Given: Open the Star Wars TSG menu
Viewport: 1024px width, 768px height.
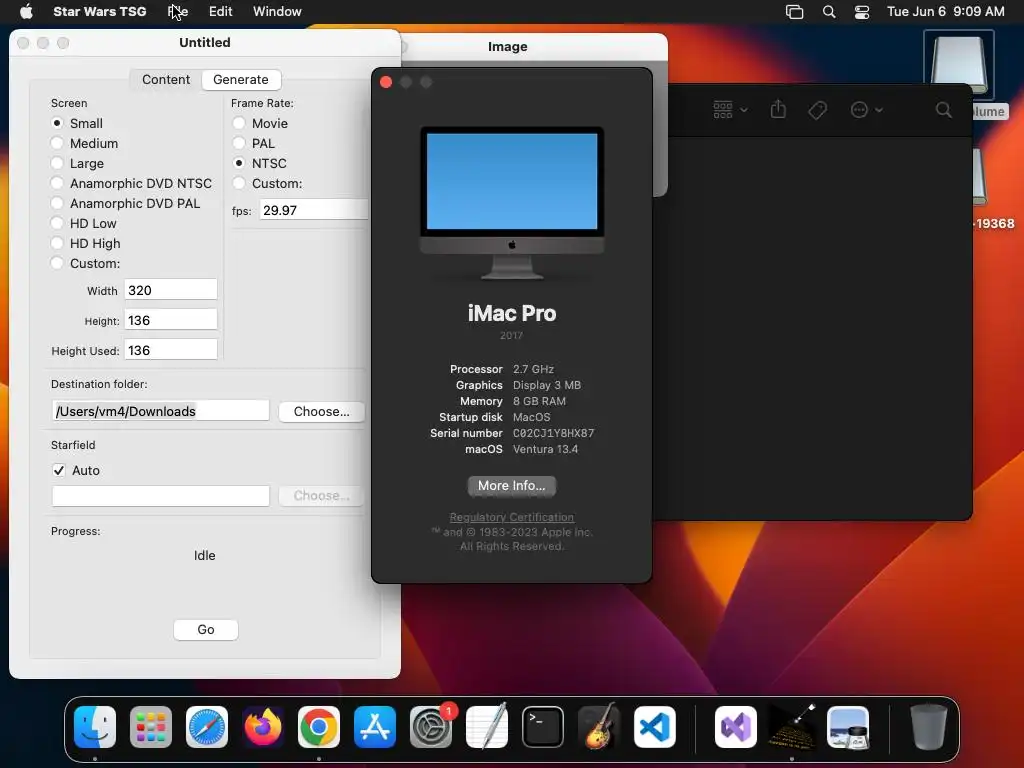Looking at the screenshot, I should pyautogui.click(x=99, y=11).
